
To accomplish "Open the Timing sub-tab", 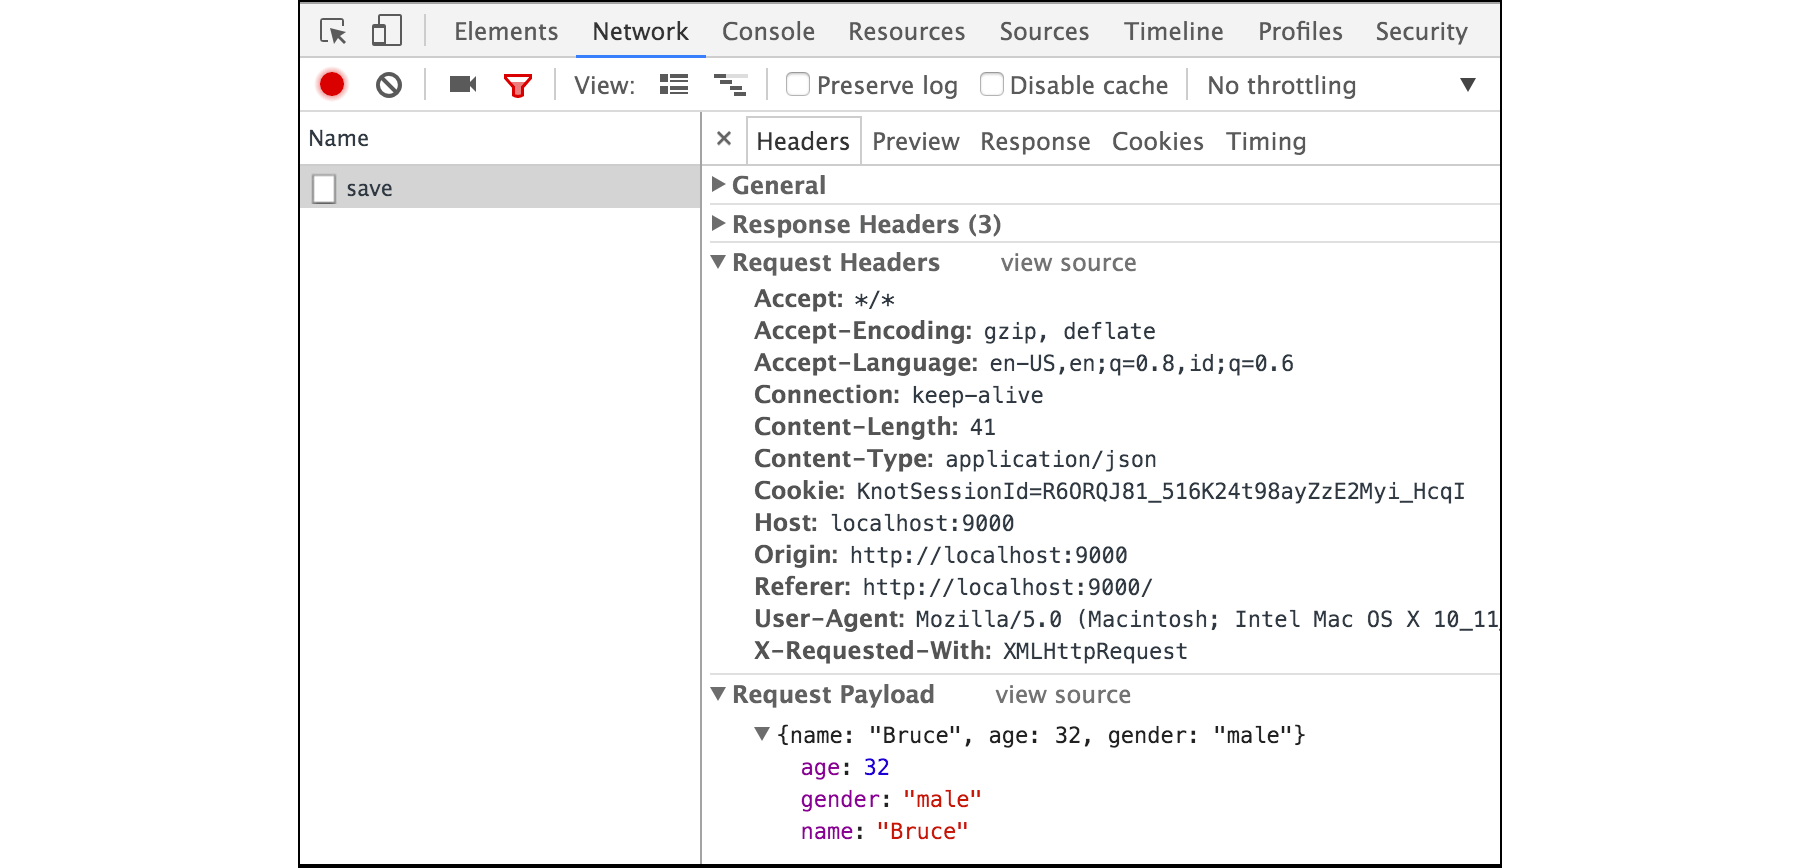I will tap(1266, 141).
